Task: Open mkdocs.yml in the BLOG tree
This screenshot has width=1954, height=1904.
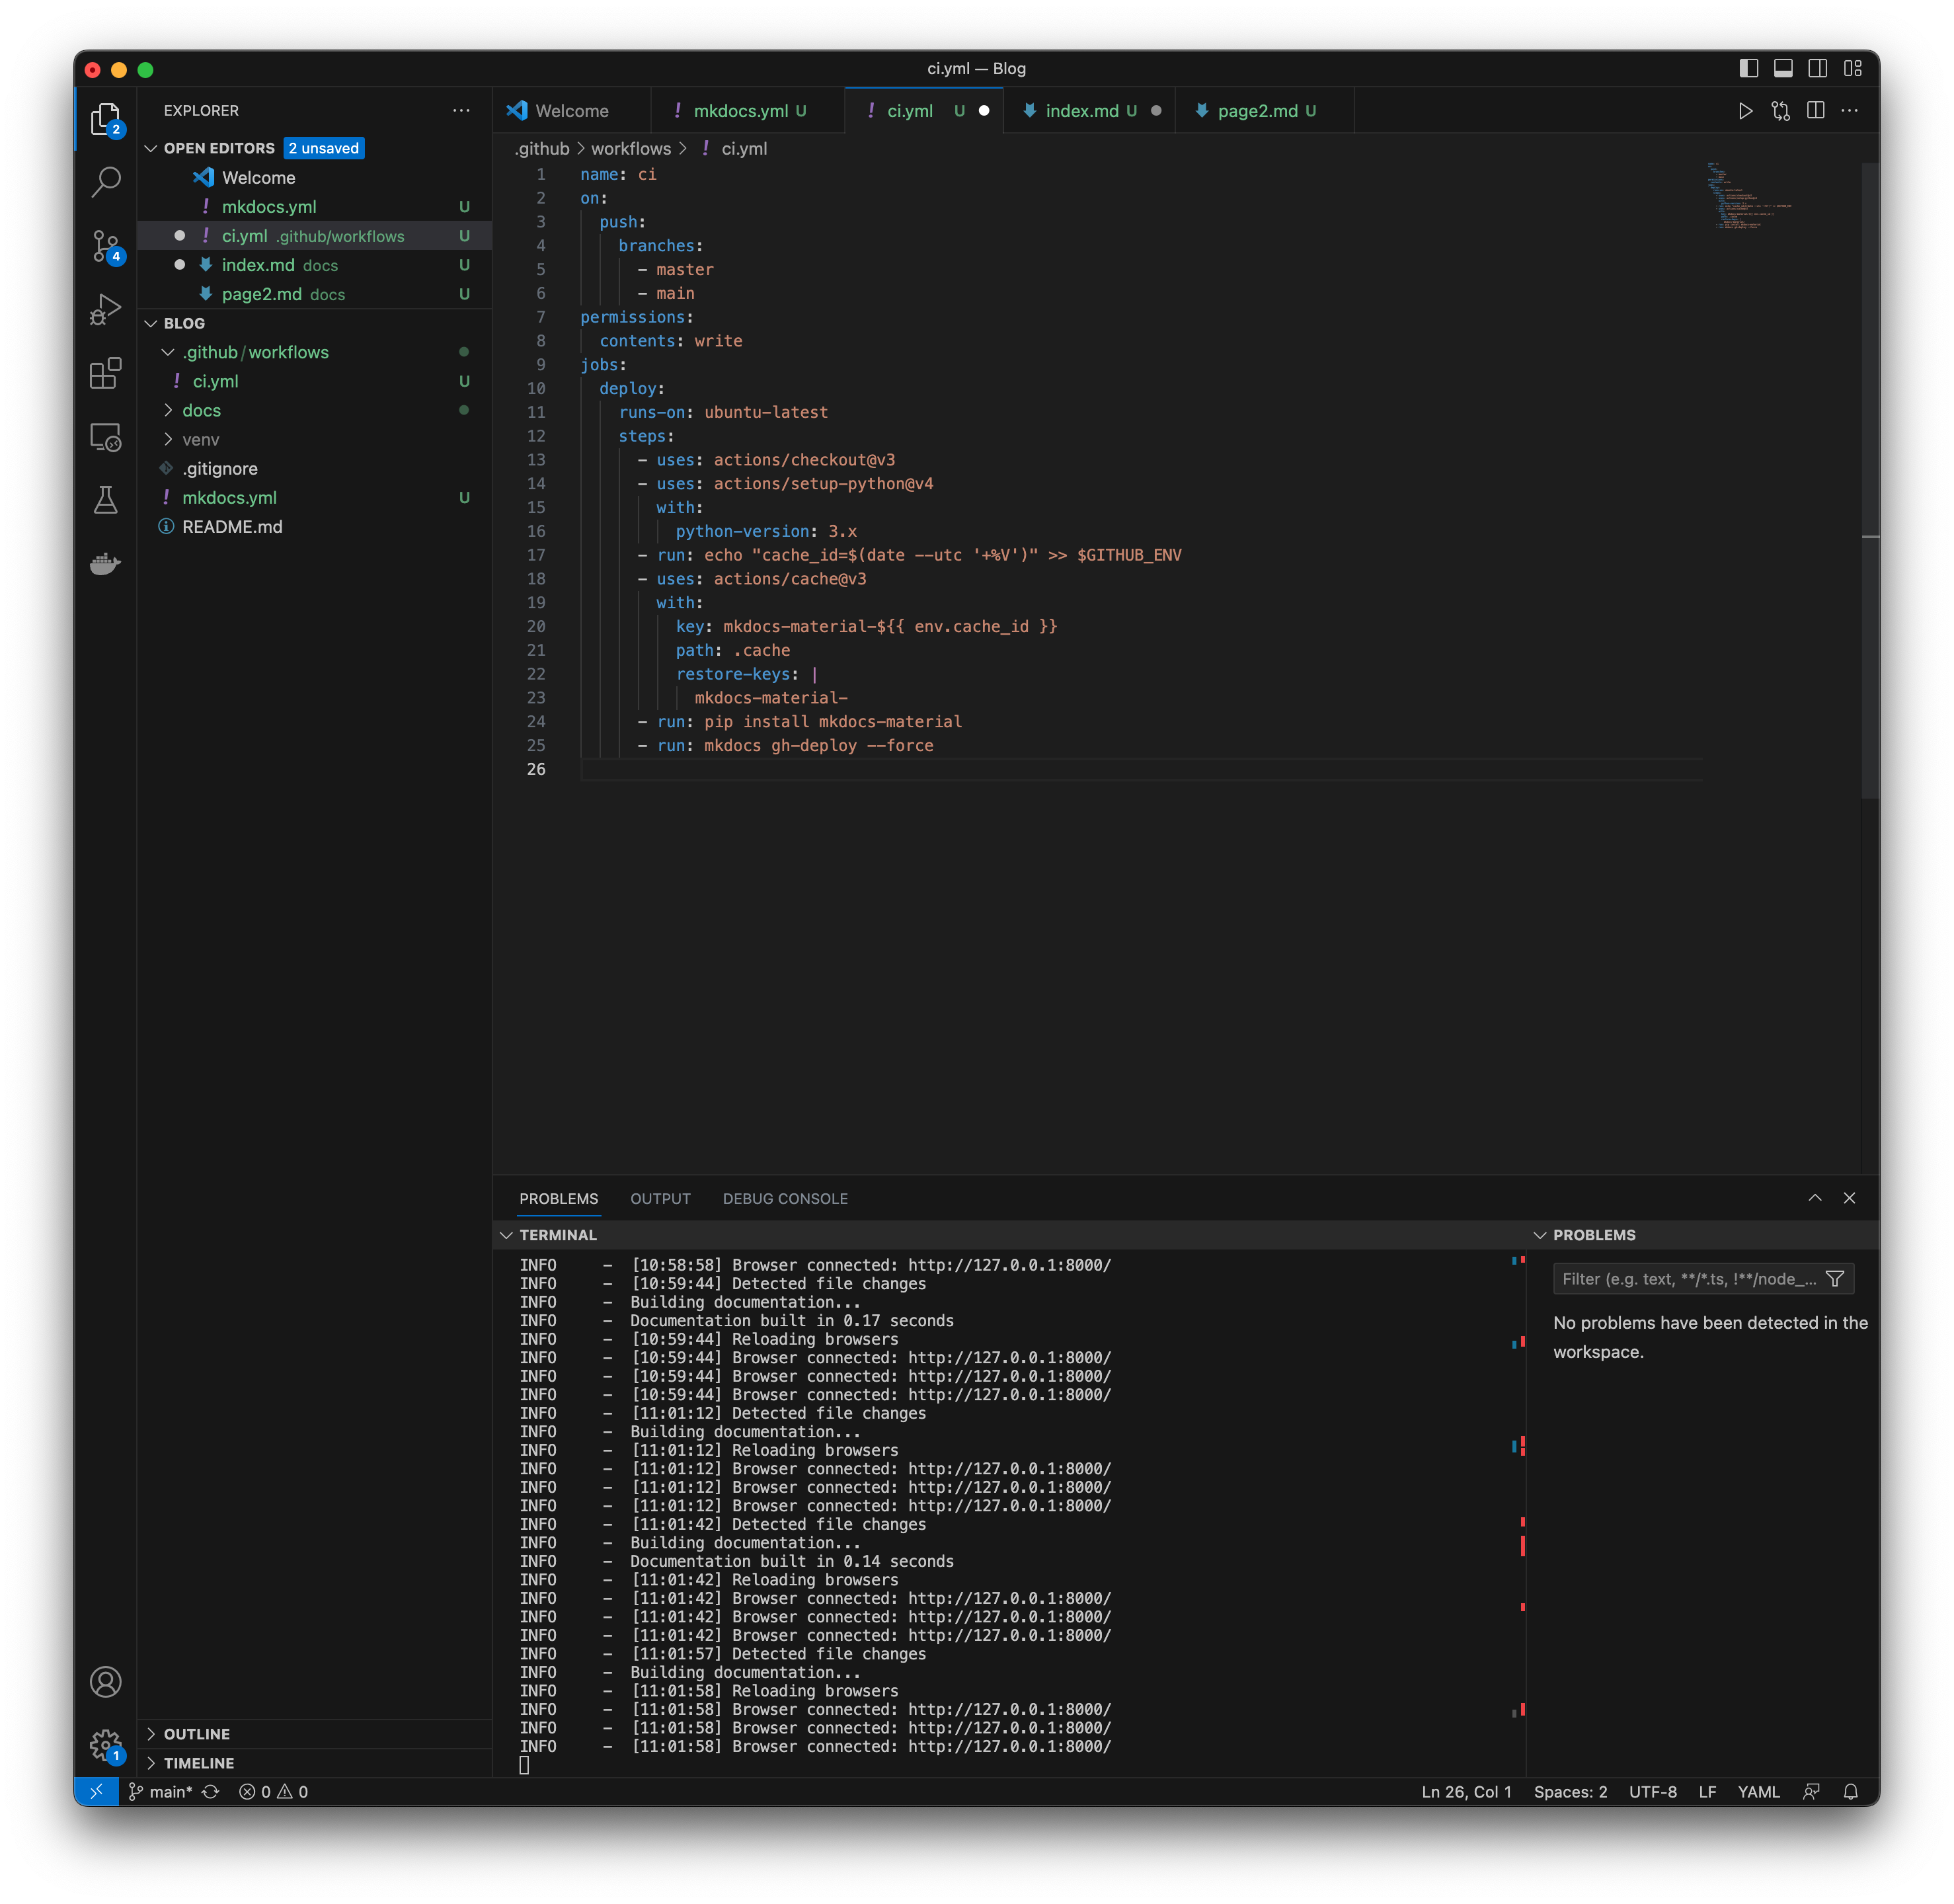Action: point(229,497)
